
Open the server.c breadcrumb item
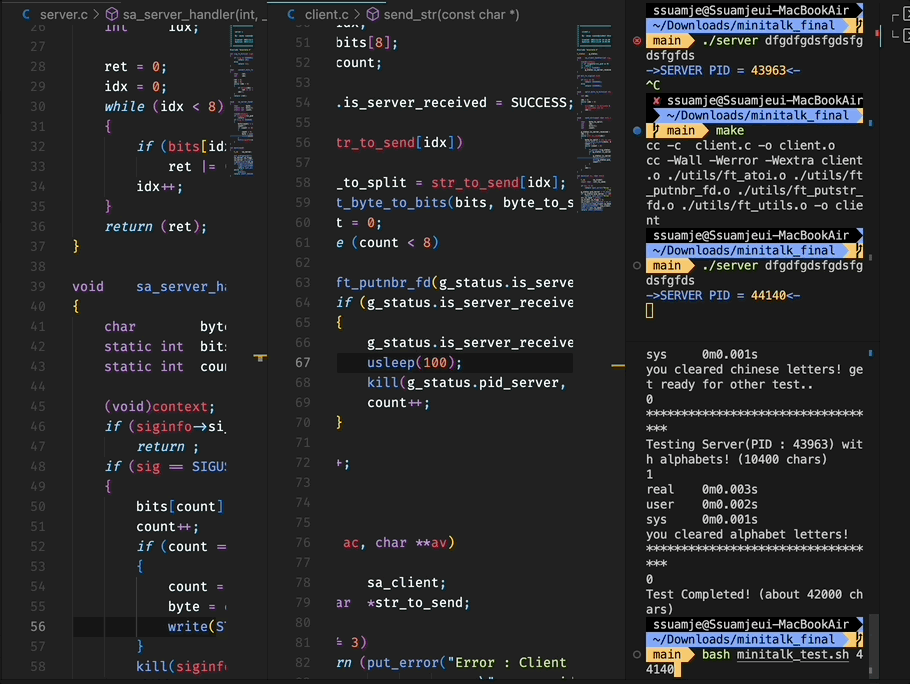pos(64,15)
